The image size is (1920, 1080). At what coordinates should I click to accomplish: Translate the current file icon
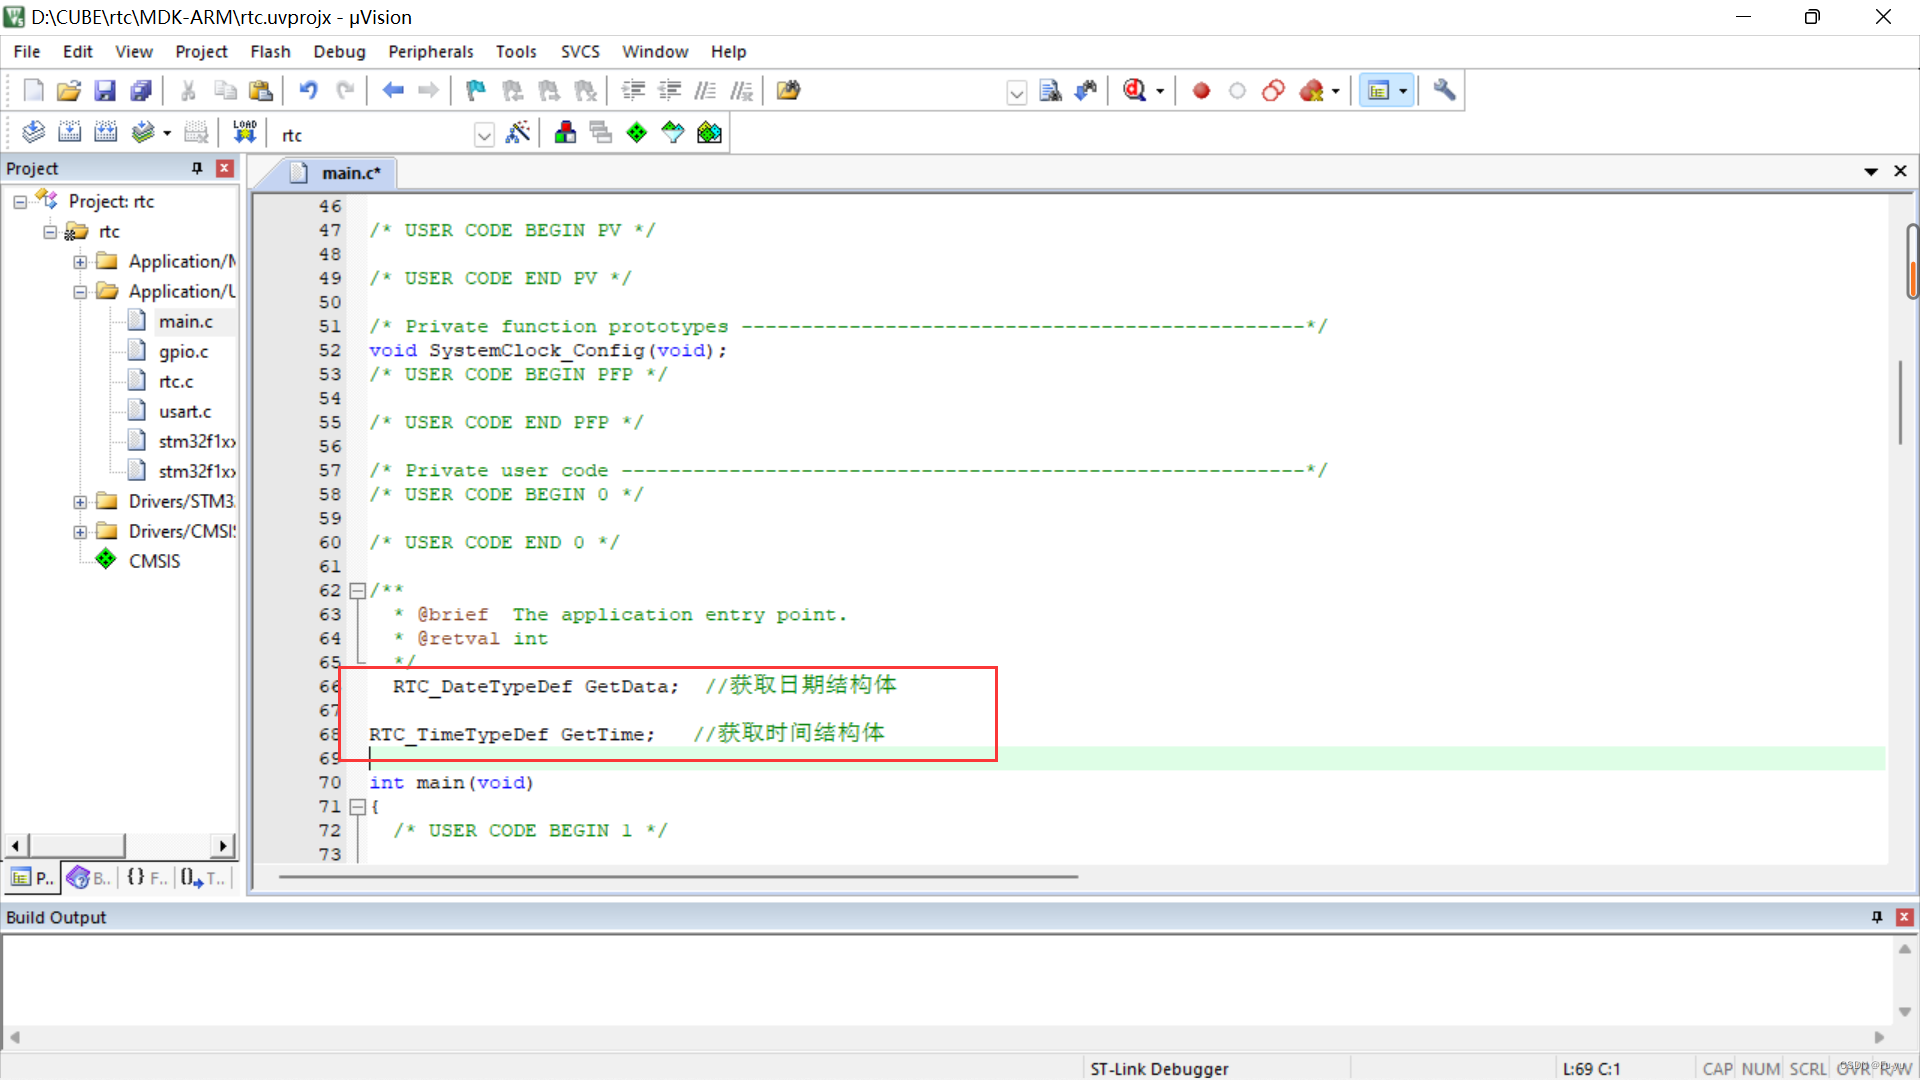click(33, 132)
